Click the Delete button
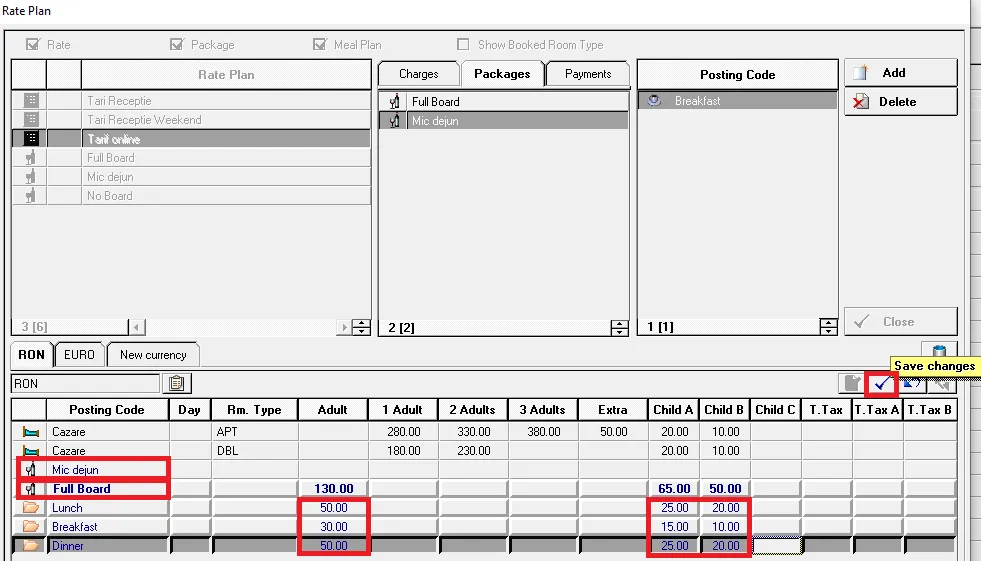 pyautogui.click(x=901, y=101)
